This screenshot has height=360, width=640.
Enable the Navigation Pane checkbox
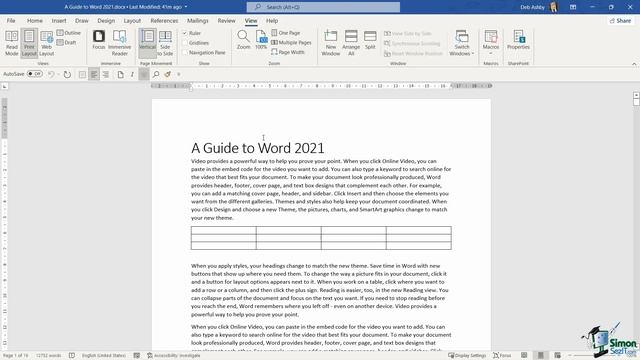(185, 53)
